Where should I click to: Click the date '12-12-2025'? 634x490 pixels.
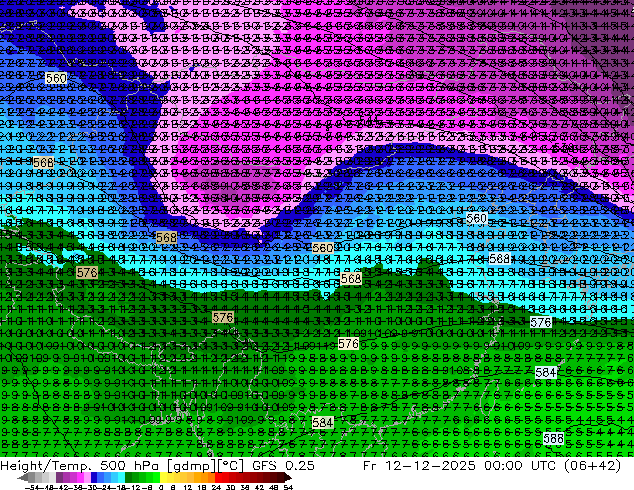(430, 466)
